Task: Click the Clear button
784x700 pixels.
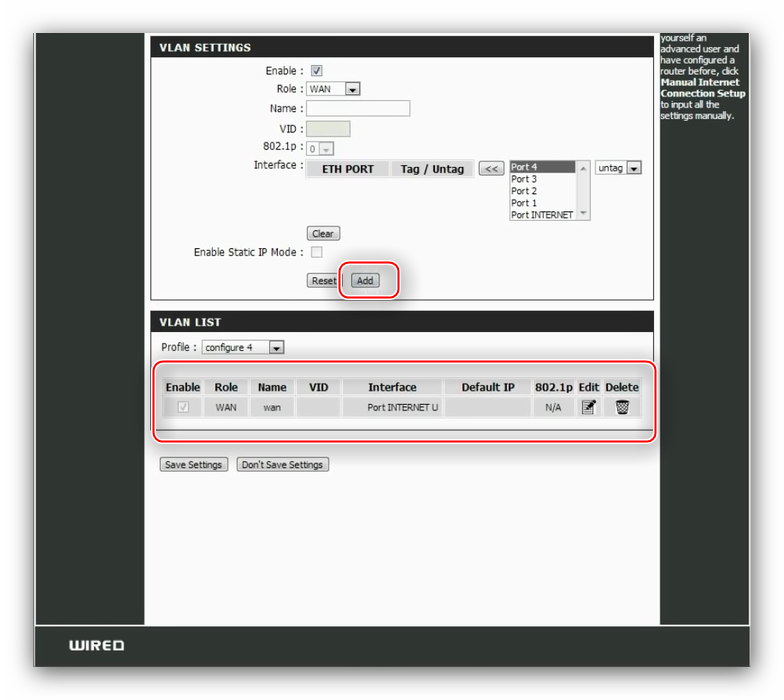Action: point(323,234)
